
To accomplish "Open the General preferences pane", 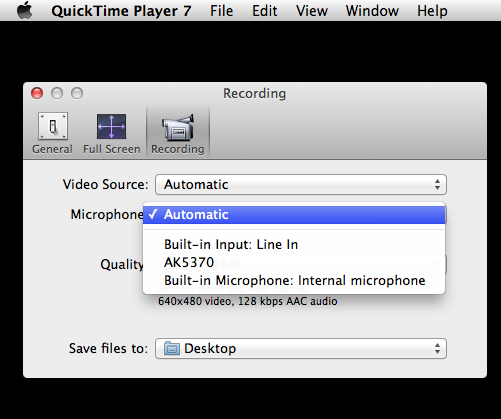I will 52,133.
